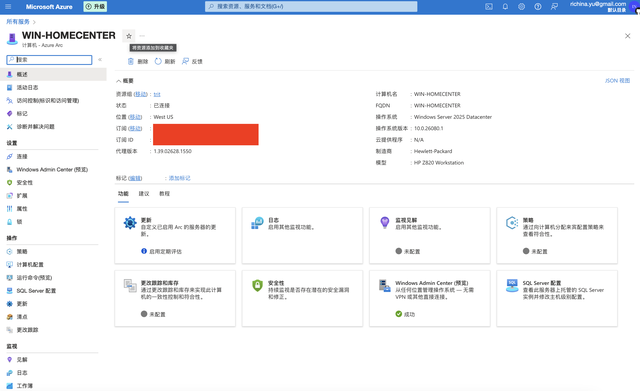Screen dimensions: 640x391
Task: Open feedback icon in top bar
Action: tap(554, 7)
